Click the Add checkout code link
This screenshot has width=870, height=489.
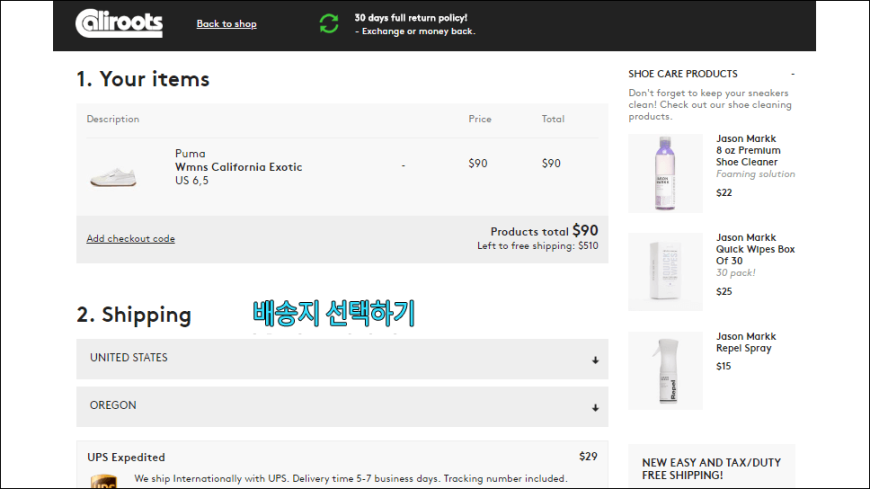coord(130,239)
